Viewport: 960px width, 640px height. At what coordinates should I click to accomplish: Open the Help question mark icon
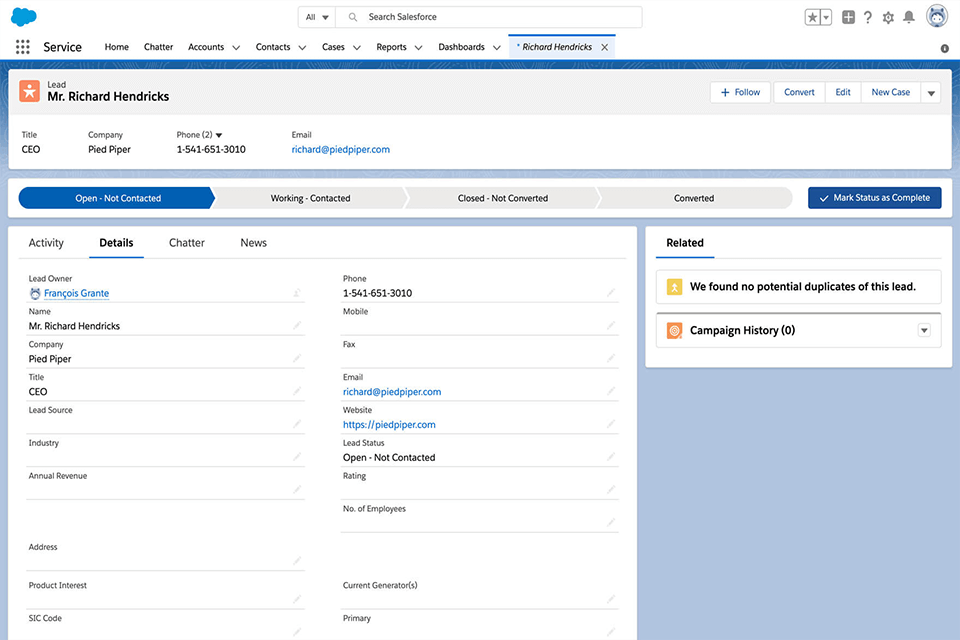[868, 17]
